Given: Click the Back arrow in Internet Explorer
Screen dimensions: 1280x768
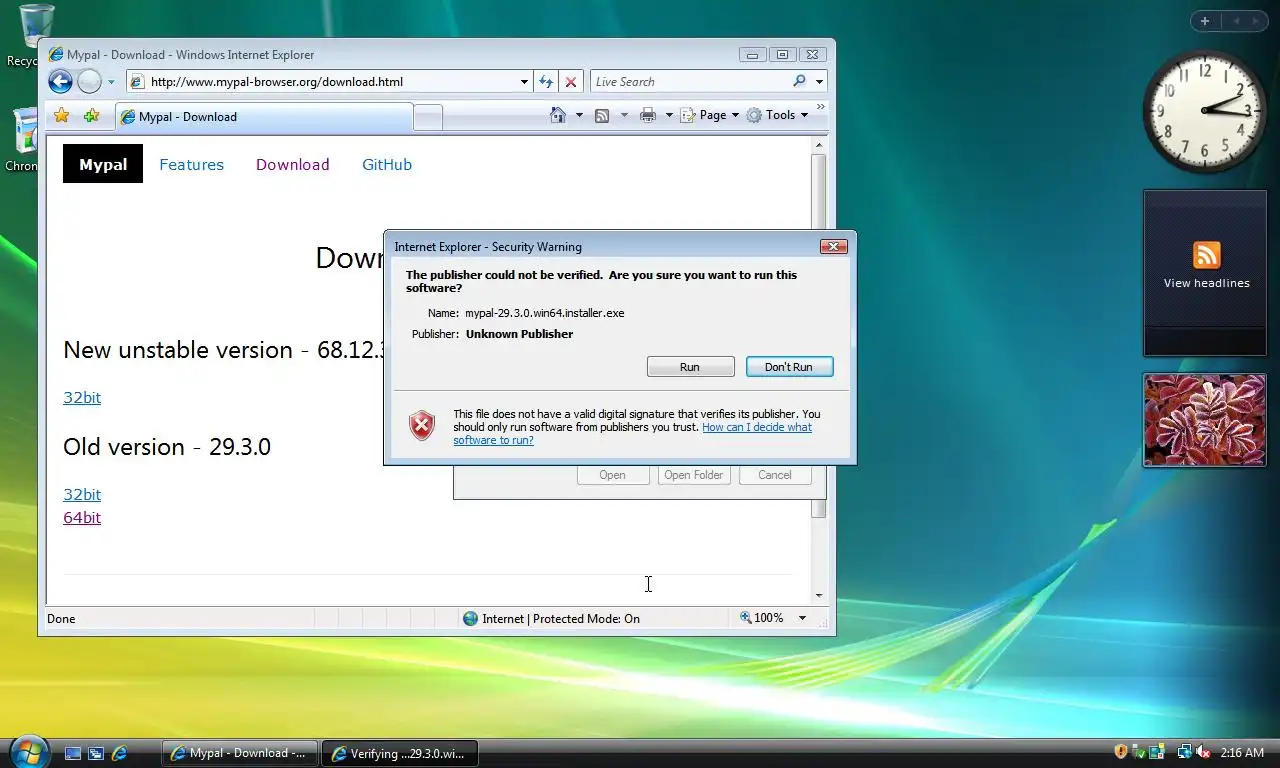Looking at the screenshot, I should pyautogui.click(x=60, y=82).
